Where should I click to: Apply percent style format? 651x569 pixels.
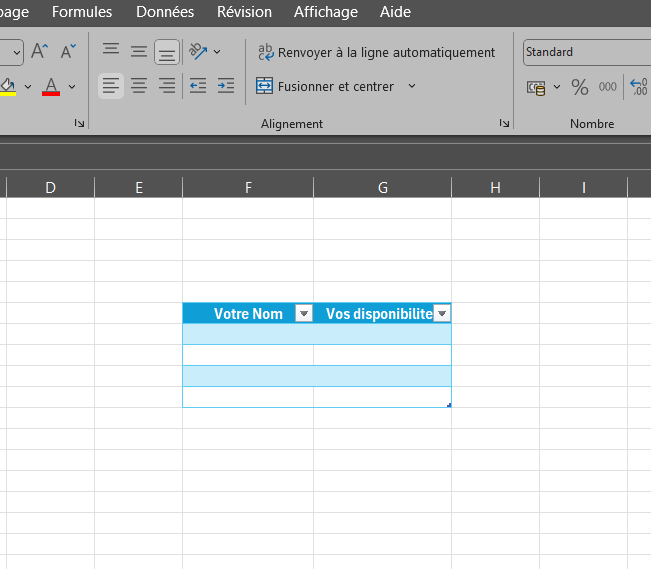click(580, 87)
